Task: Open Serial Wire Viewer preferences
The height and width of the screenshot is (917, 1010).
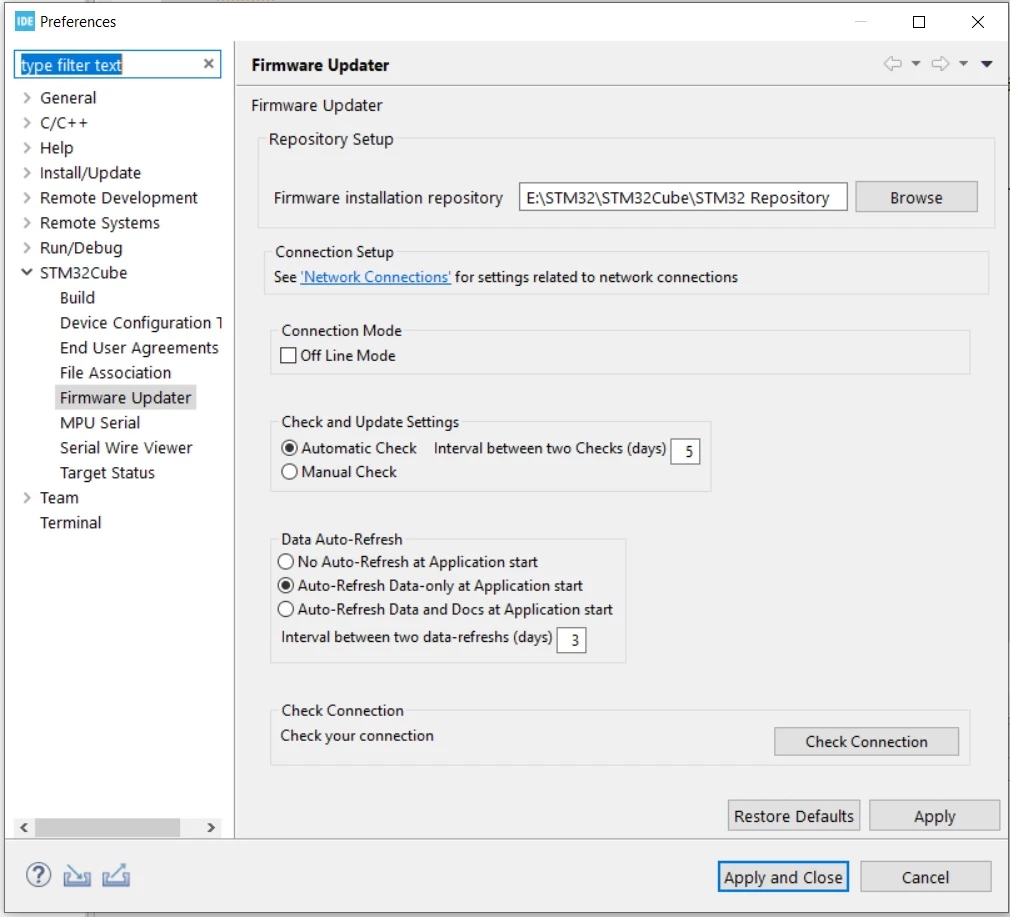Action: click(x=126, y=448)
